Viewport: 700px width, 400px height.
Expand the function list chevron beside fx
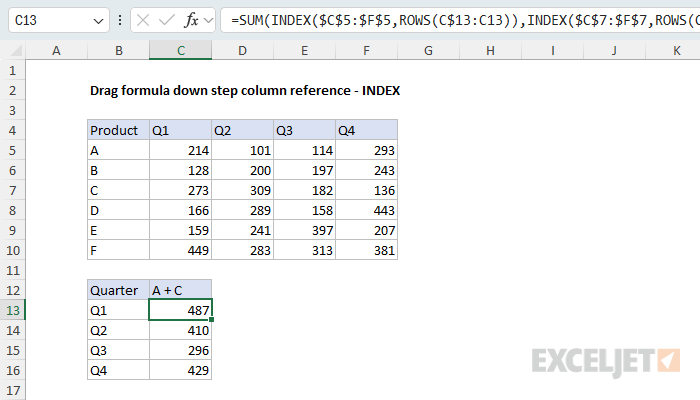(x=208, y=20)
